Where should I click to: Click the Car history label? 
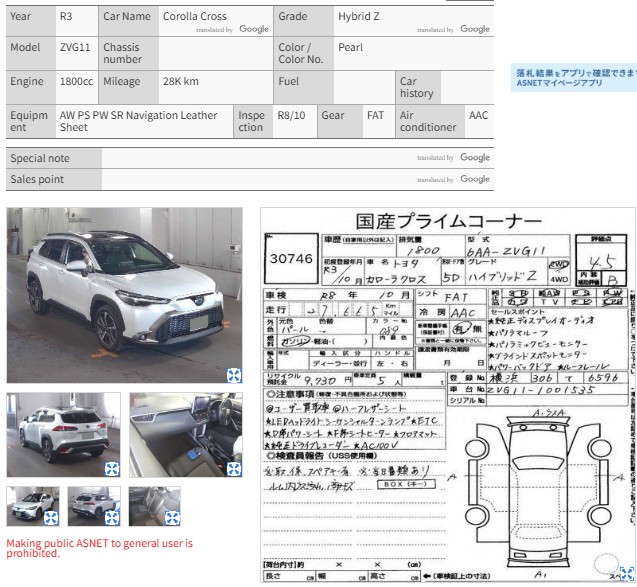(416, 87)
